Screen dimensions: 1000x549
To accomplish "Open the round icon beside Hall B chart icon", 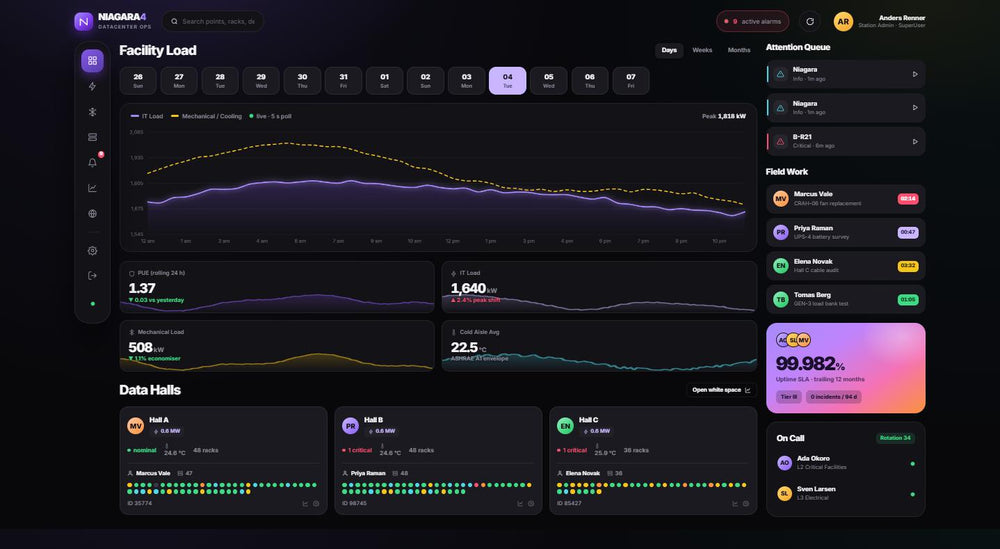I will (x=531, y=504).
